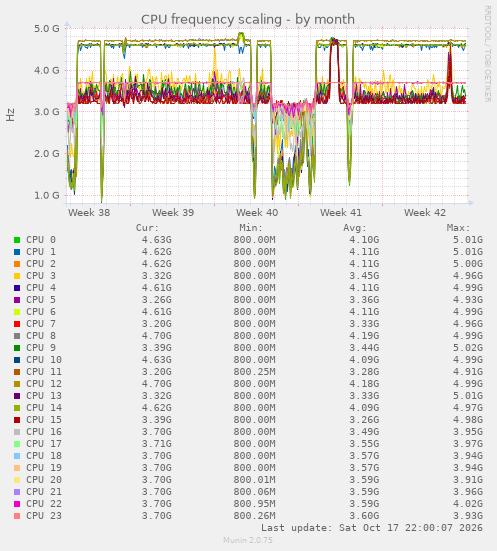The image size is (497, 551).
Task: Click the CPU 3 yellow legend swatch
Action: (x=17, y=276)
